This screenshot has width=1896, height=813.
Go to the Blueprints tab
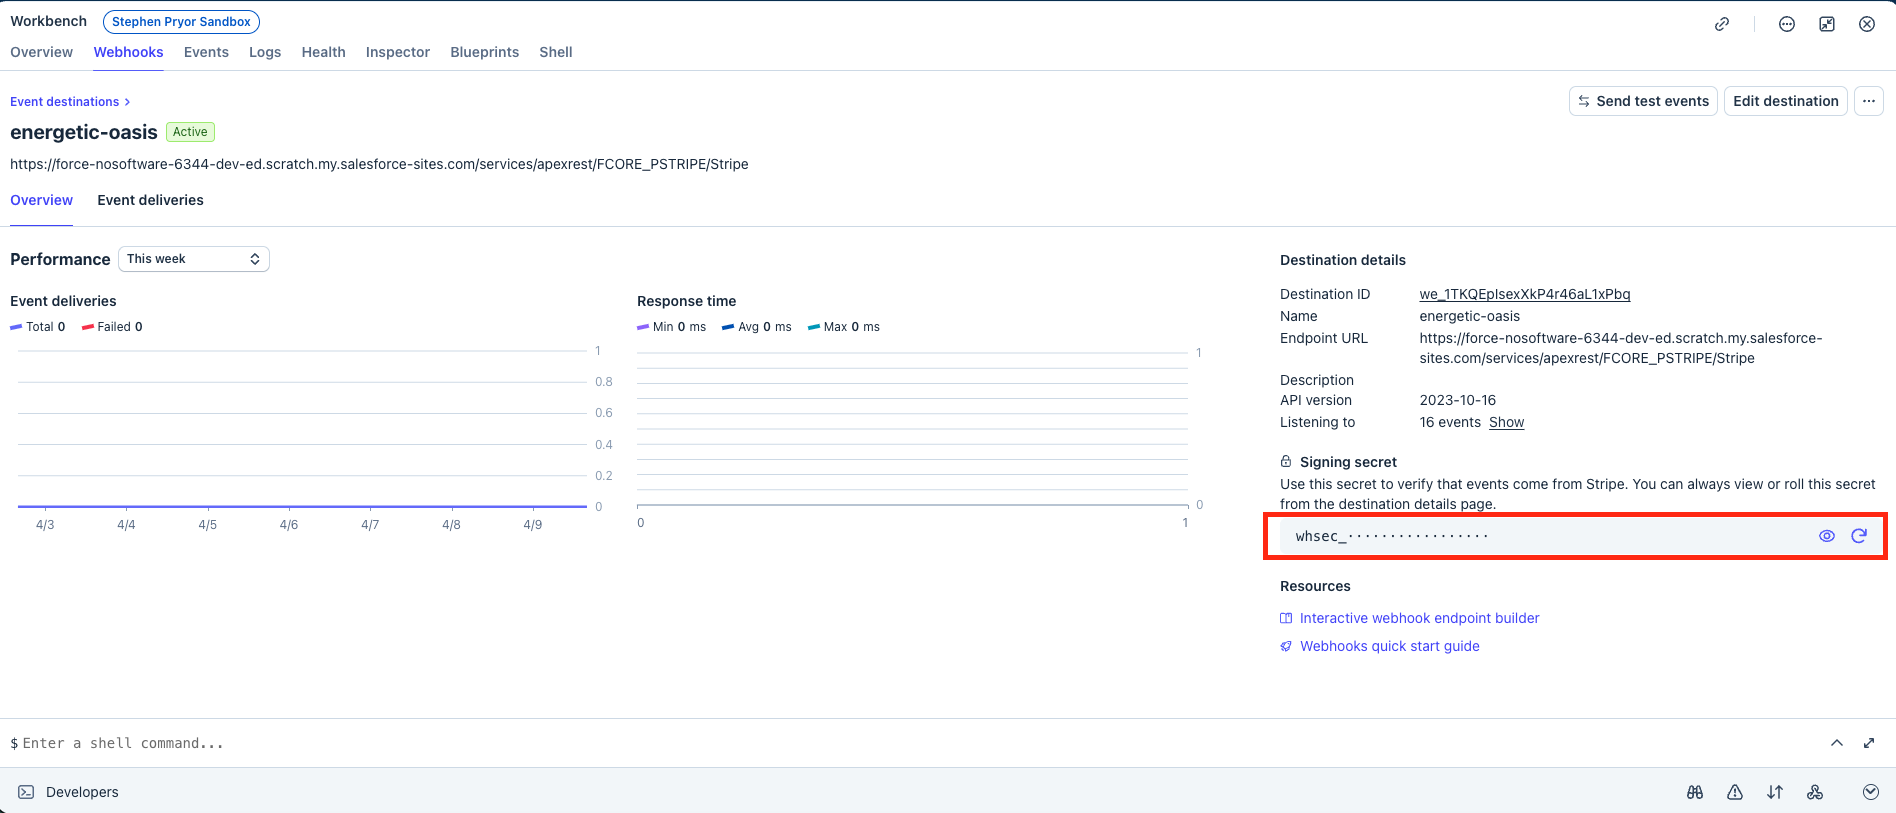click(x=485, y=52)
